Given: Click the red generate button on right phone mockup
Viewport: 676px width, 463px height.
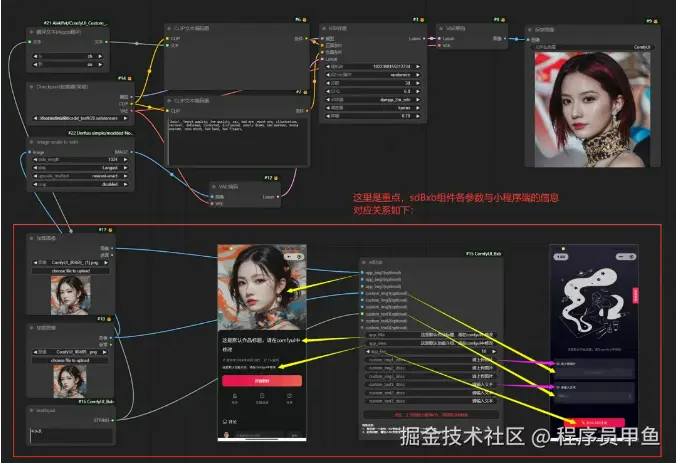Looking at the screenshot, I should coord(594,422).
